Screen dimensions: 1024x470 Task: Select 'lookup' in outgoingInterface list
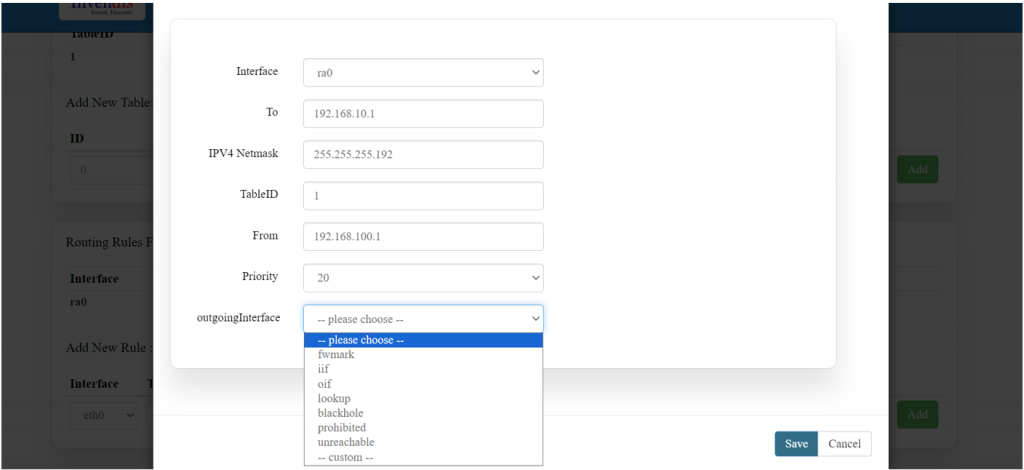(333, 398)
